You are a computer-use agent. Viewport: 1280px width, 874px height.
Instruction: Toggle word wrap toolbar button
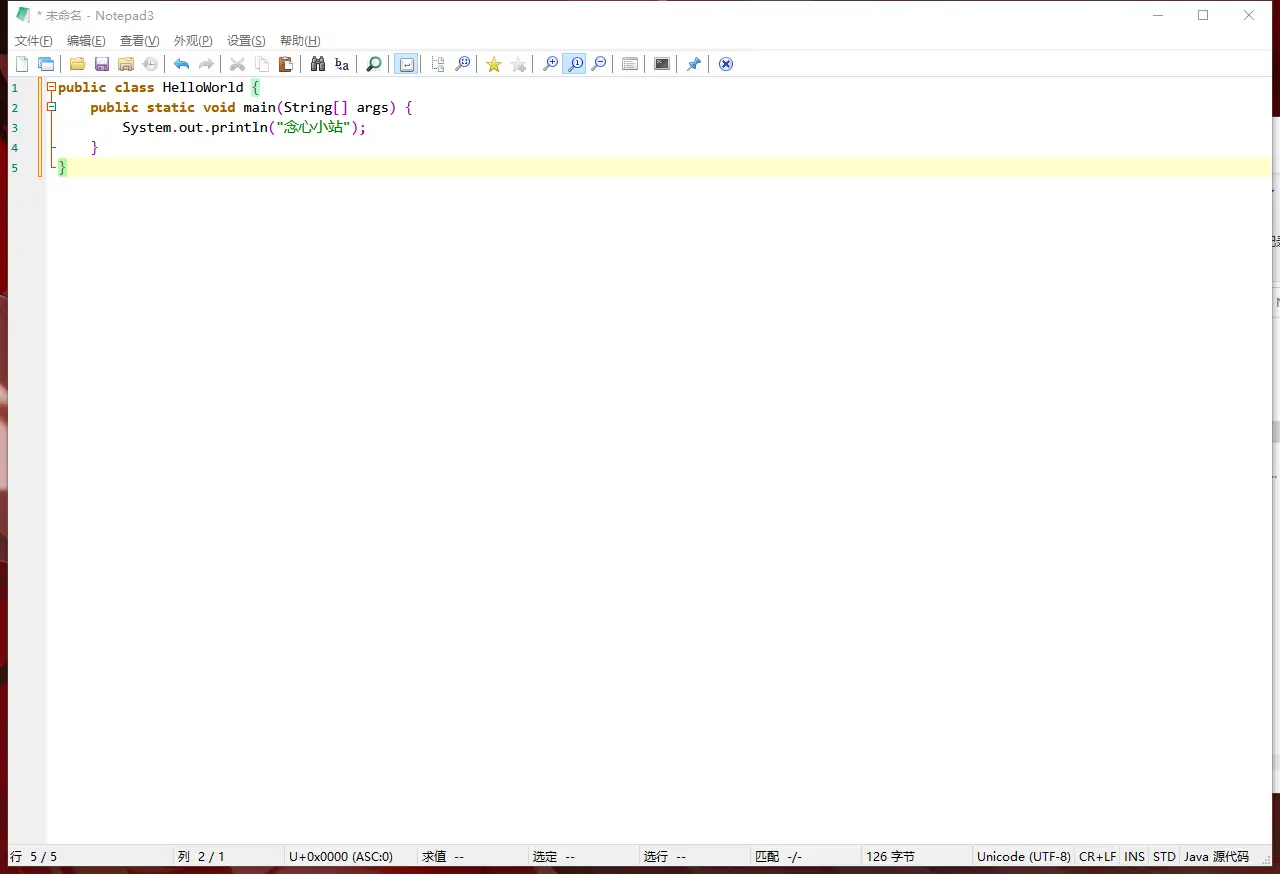click(x=406, y=64)
